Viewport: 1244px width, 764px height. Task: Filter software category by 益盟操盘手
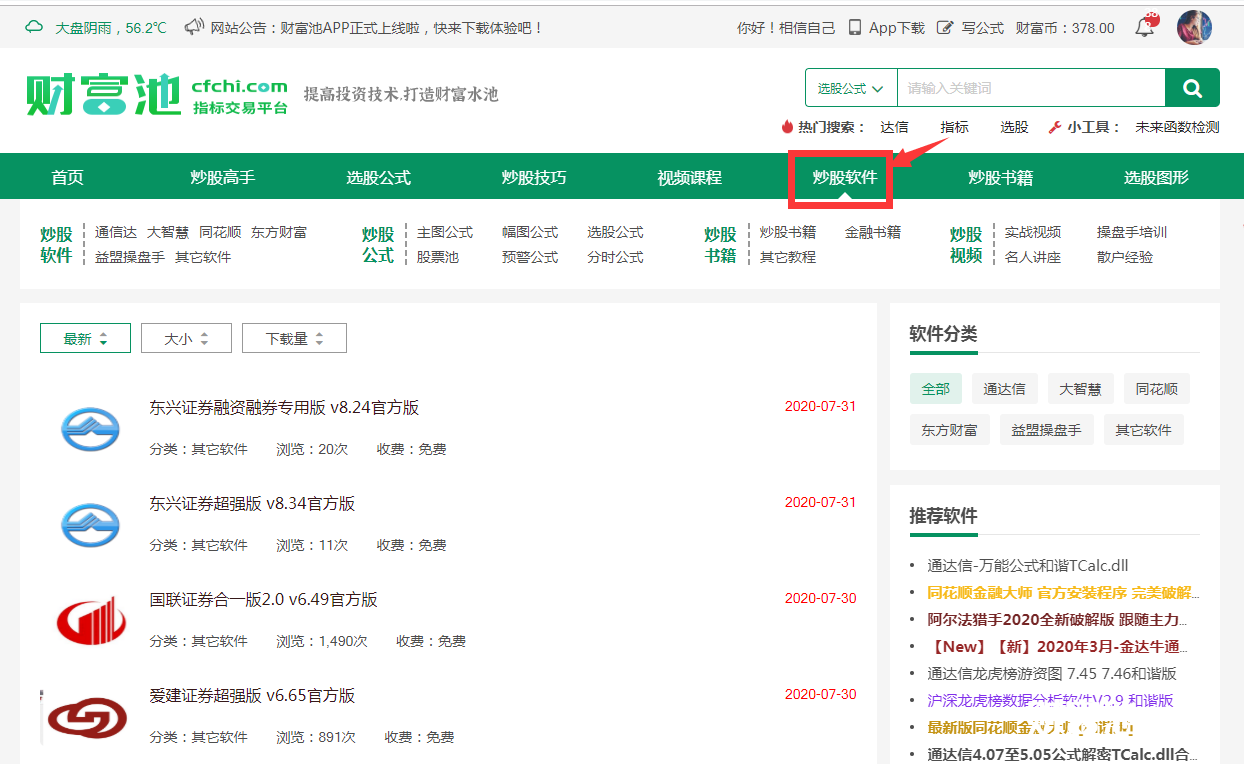1047,430
